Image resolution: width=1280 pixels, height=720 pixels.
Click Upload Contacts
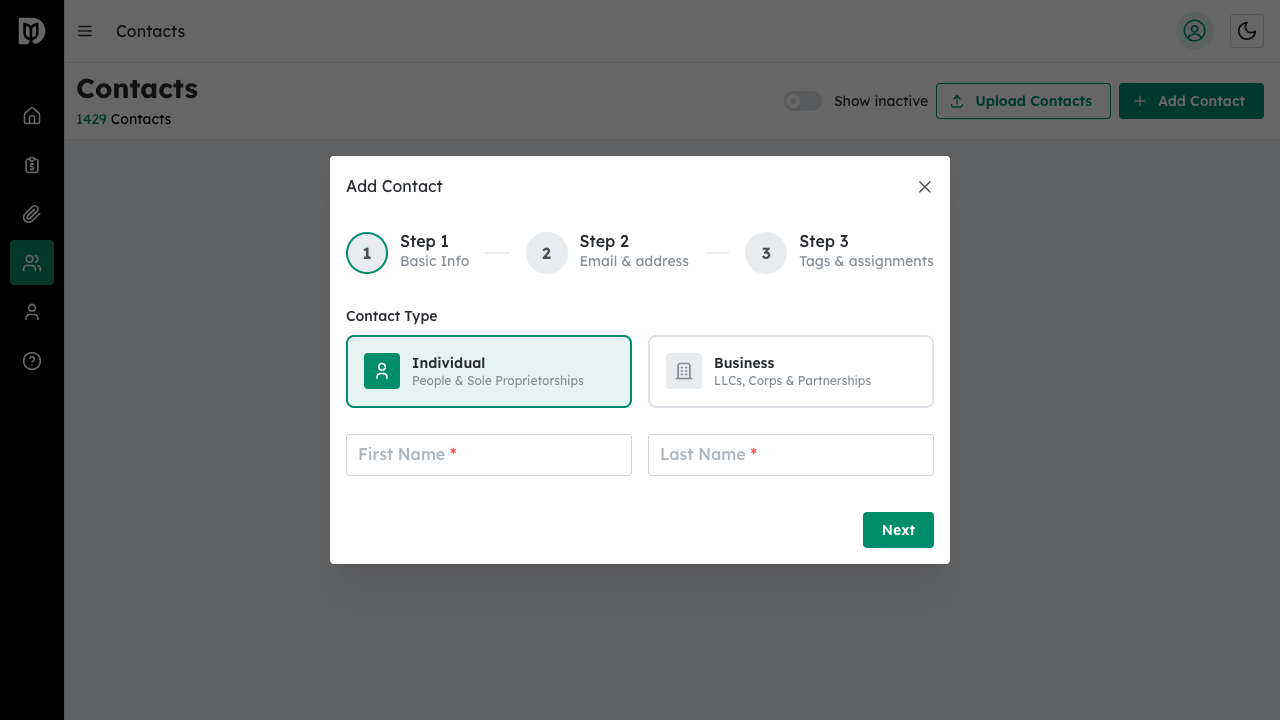click(1023, 101)
